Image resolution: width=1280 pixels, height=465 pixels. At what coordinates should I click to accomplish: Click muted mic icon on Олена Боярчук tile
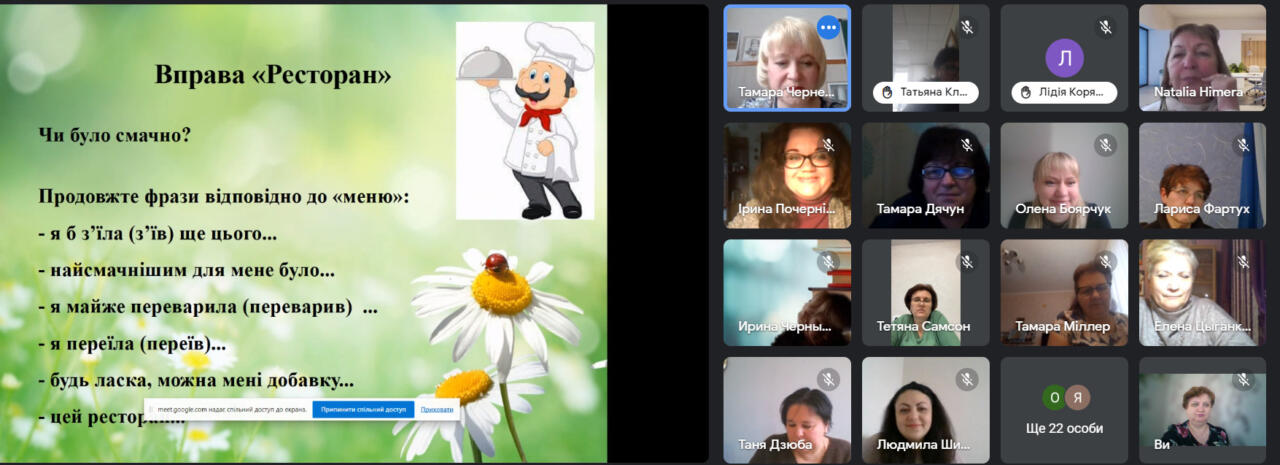coord(1105,145)
